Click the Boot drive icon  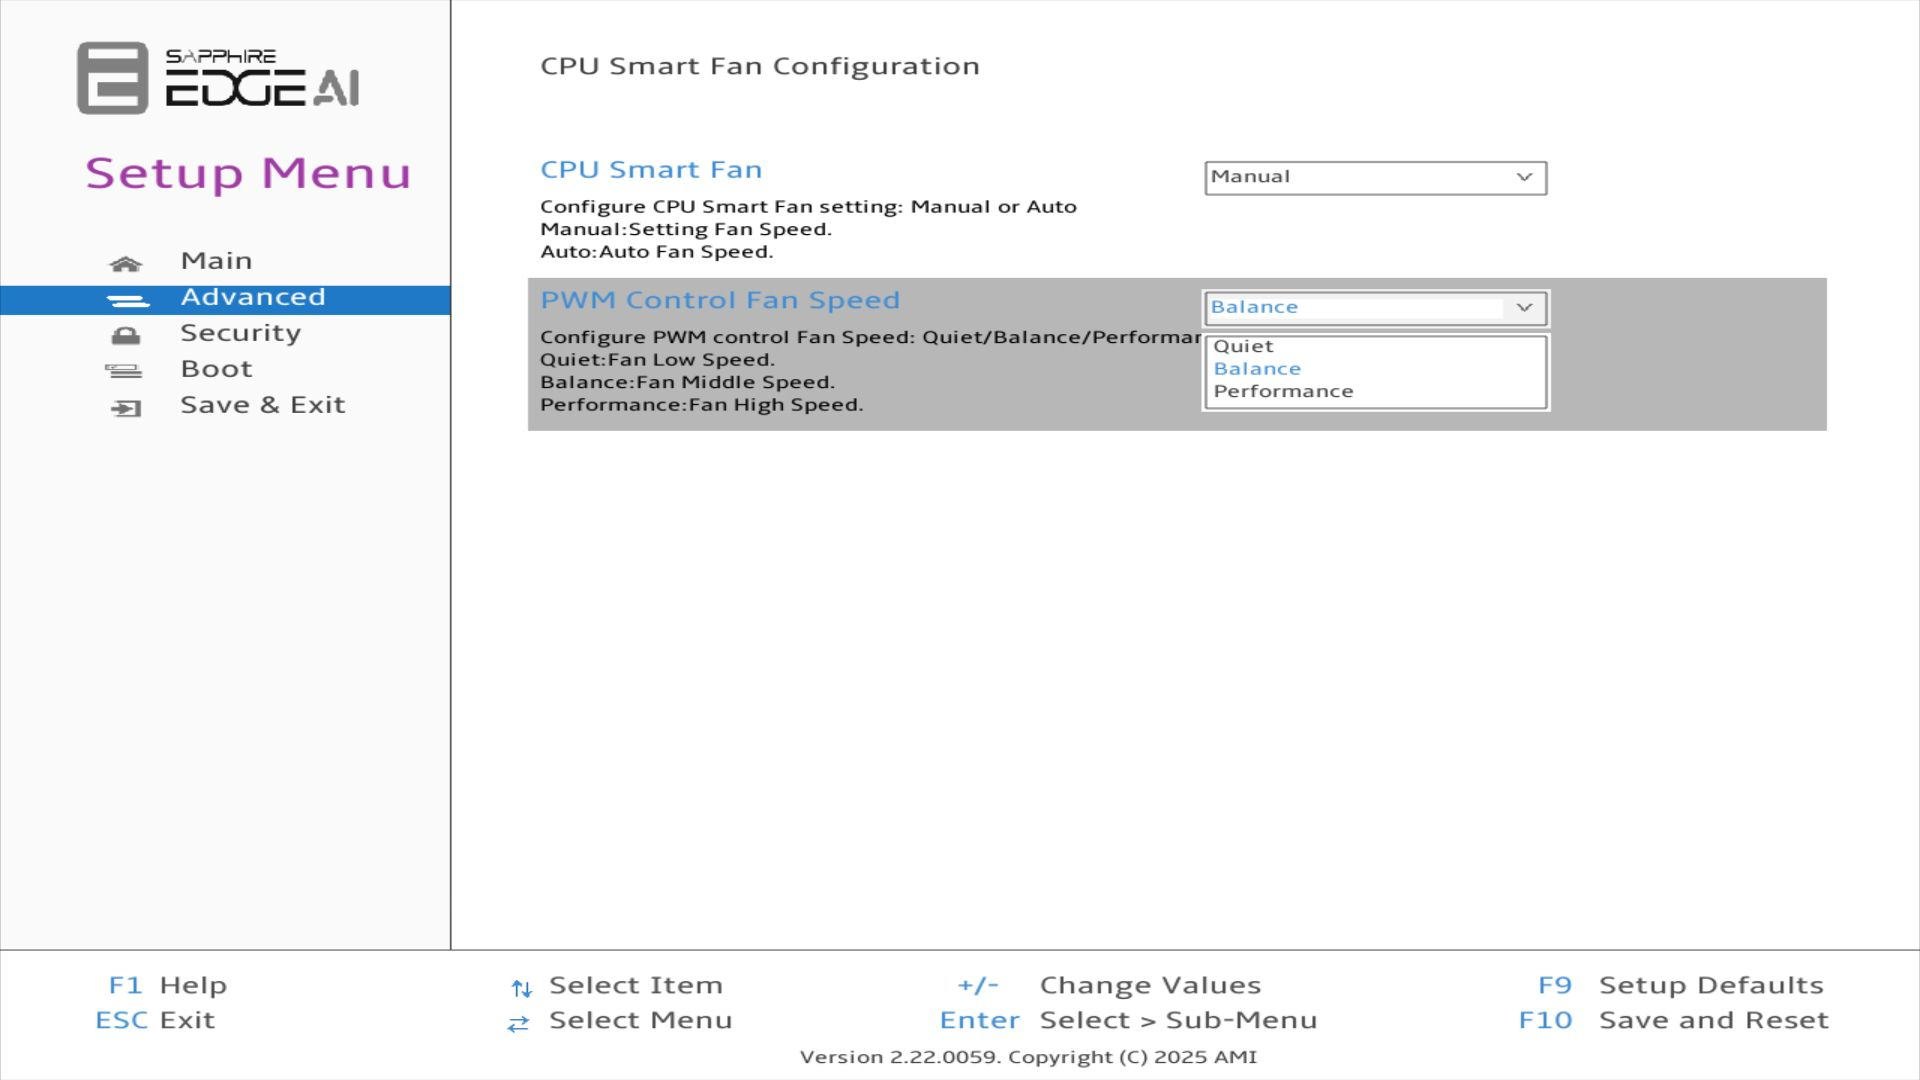click(124, 372)
